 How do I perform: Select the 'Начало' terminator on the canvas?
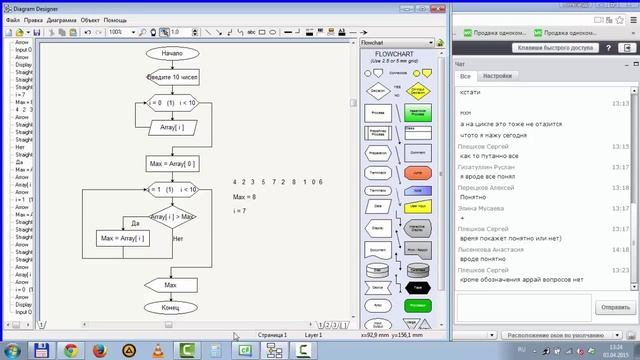pyautogui.click(x=172, y=53)
